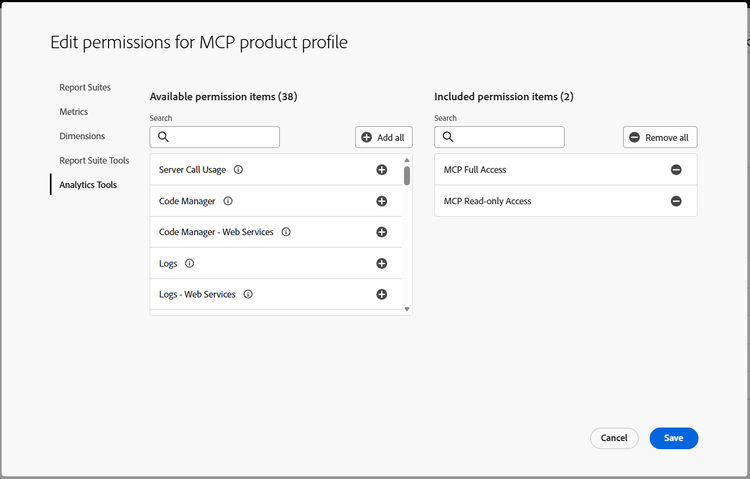Save the permission changes
This screenshot has height=479, width=750.
point(673,438)
